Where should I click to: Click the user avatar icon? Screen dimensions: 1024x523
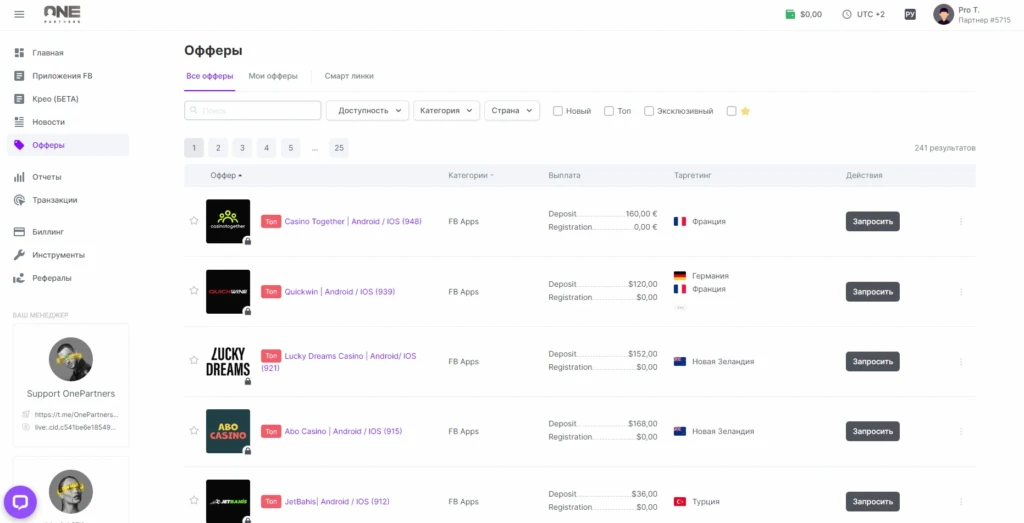[x=943, y=14]
